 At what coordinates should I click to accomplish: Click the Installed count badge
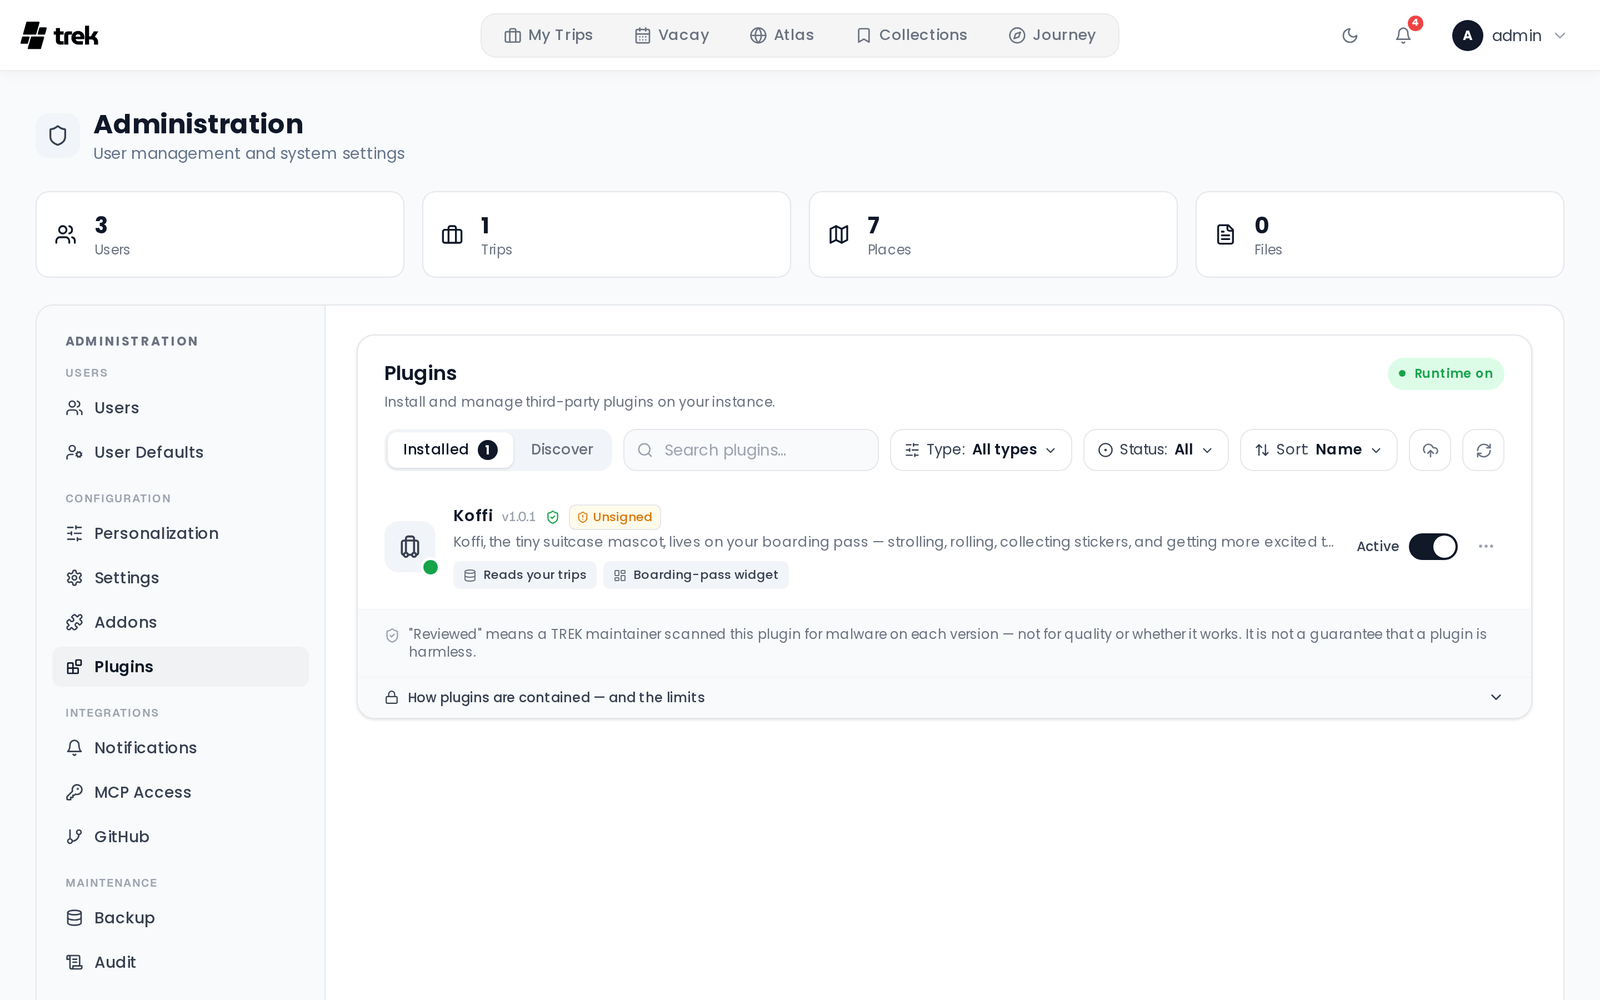click(x=488, y=450)
